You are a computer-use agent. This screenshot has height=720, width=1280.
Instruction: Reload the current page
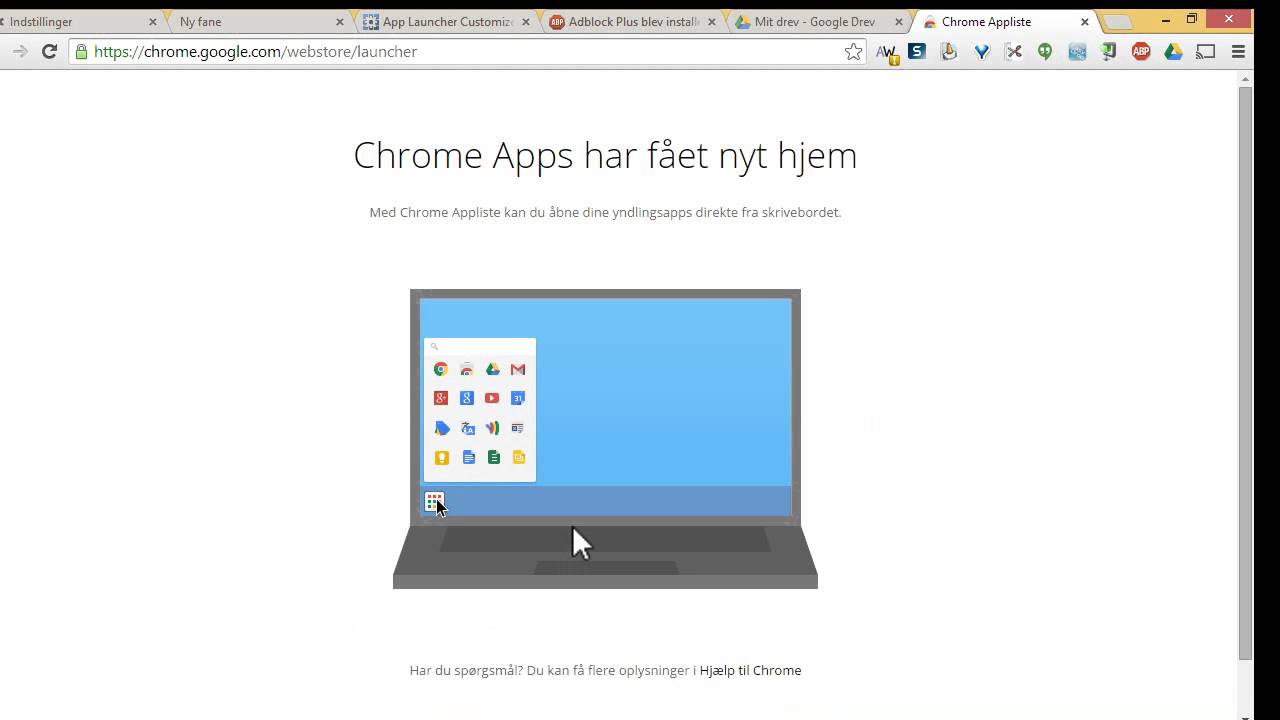click(x=49, y=52)
